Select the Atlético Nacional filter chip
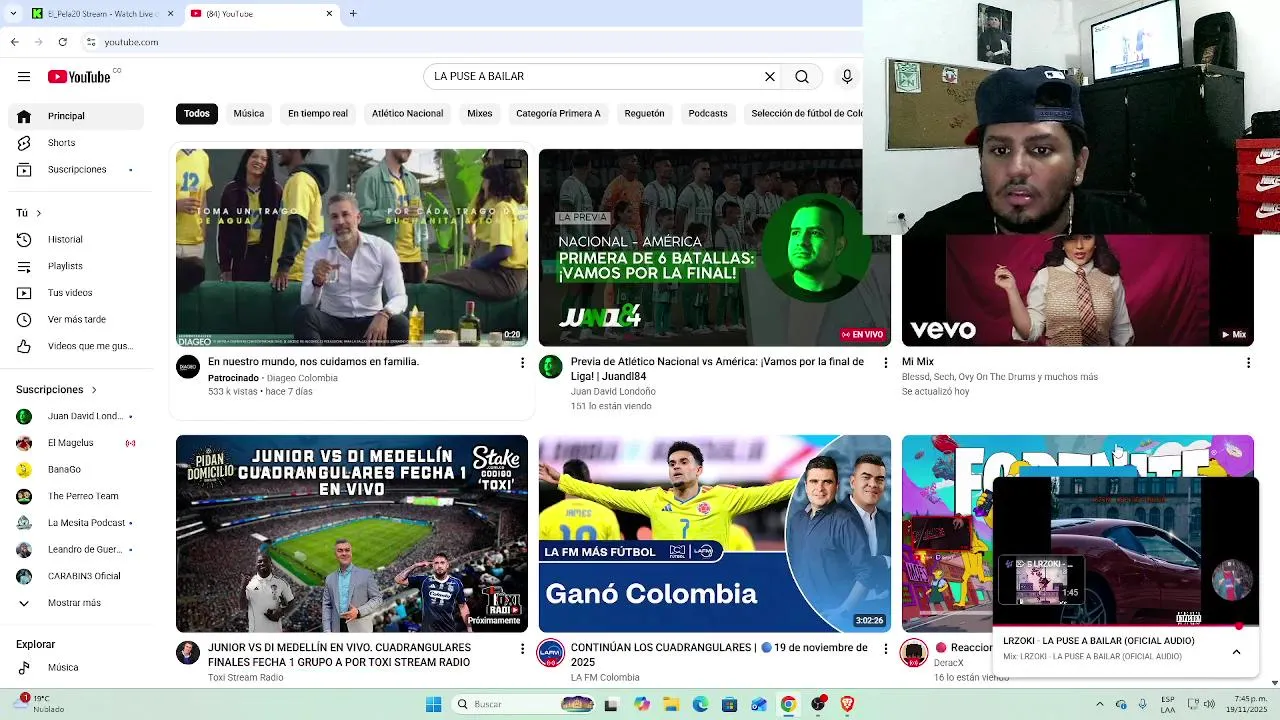The width and height of the screenshot is (1280, 720). (x=407, y=113)
